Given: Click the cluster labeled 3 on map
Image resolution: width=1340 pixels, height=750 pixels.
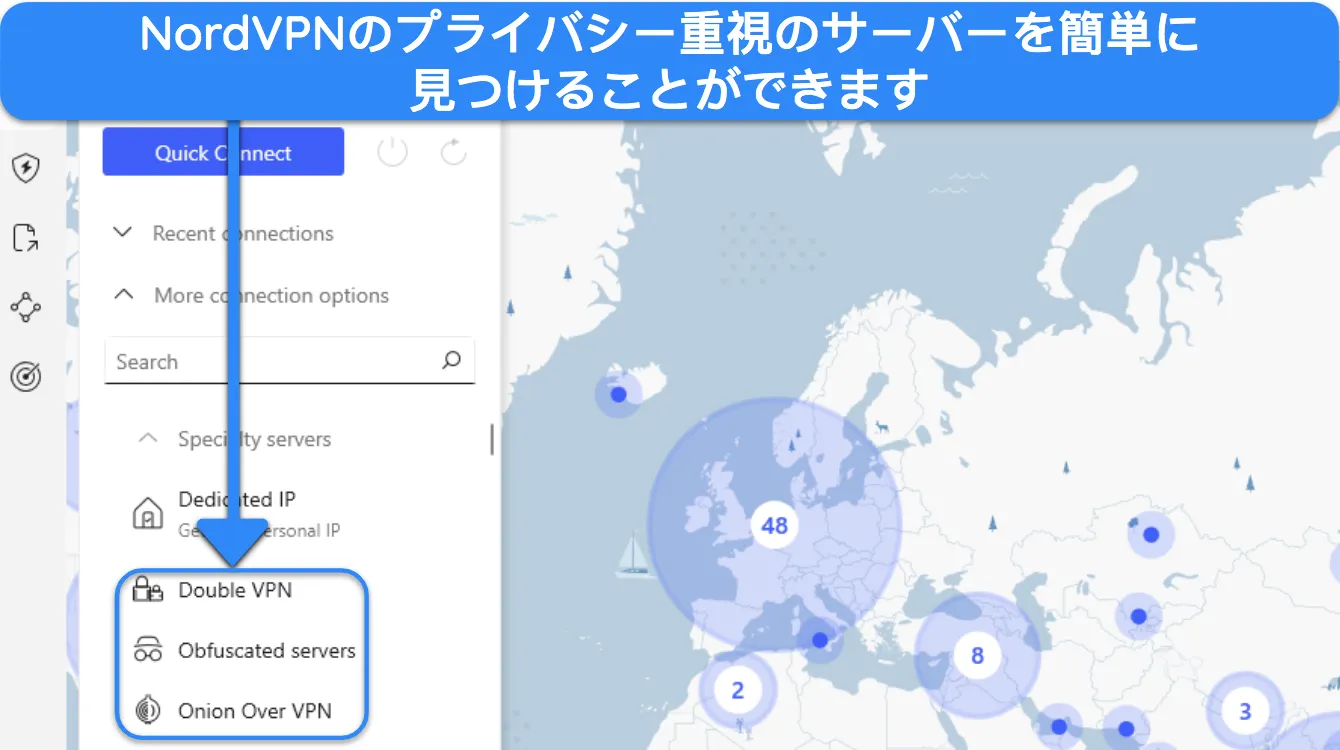Looking at the screenshot, I should pos(1245,712).
